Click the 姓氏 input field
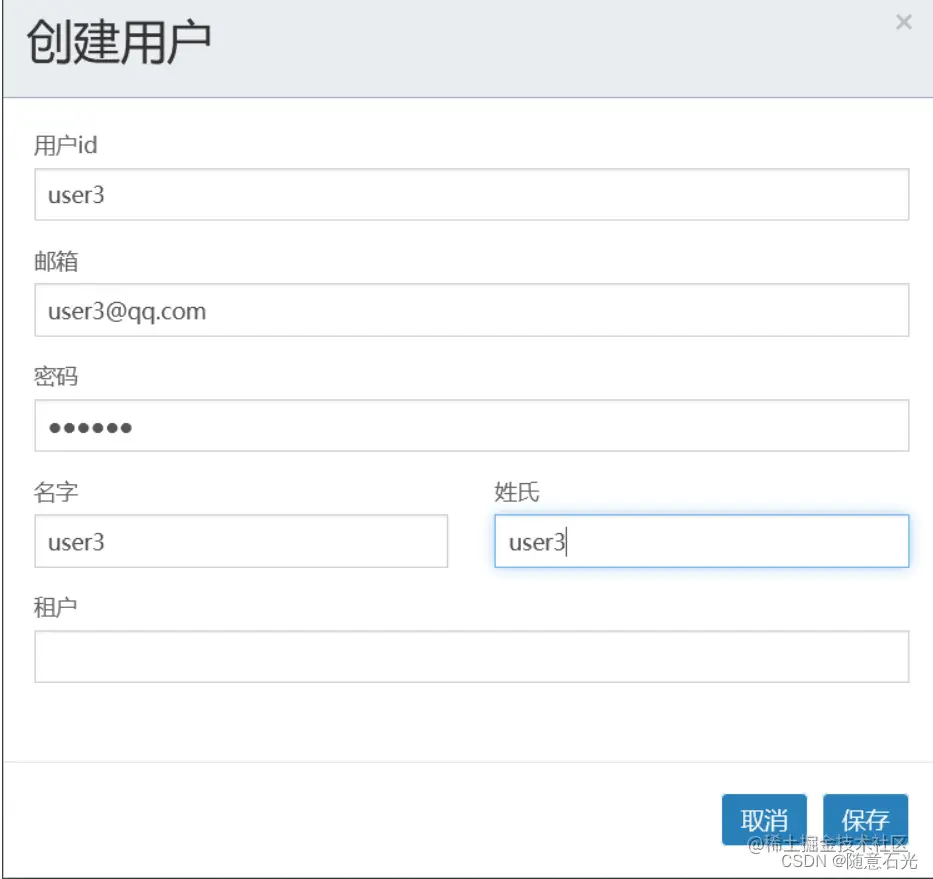 [x=702, y=541]
